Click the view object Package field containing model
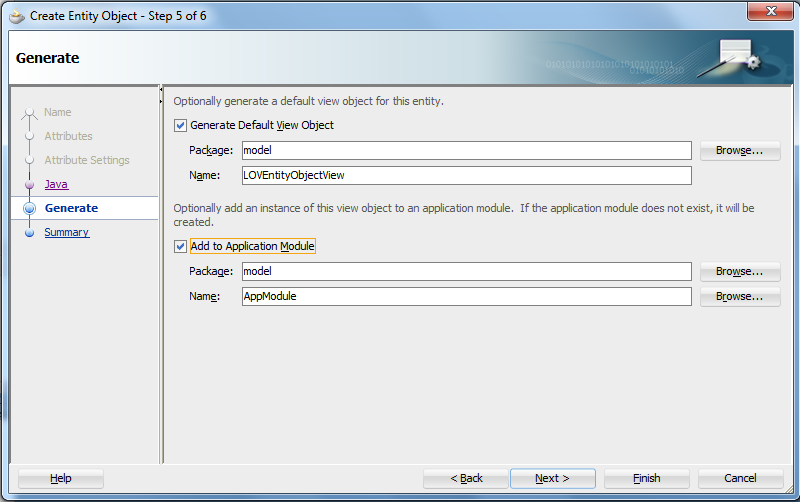 click(x=466, y=150)
